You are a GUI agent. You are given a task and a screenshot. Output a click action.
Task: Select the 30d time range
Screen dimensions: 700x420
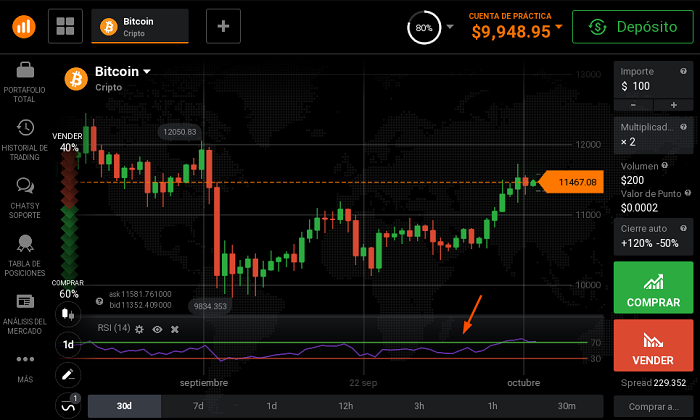[124, 406]
